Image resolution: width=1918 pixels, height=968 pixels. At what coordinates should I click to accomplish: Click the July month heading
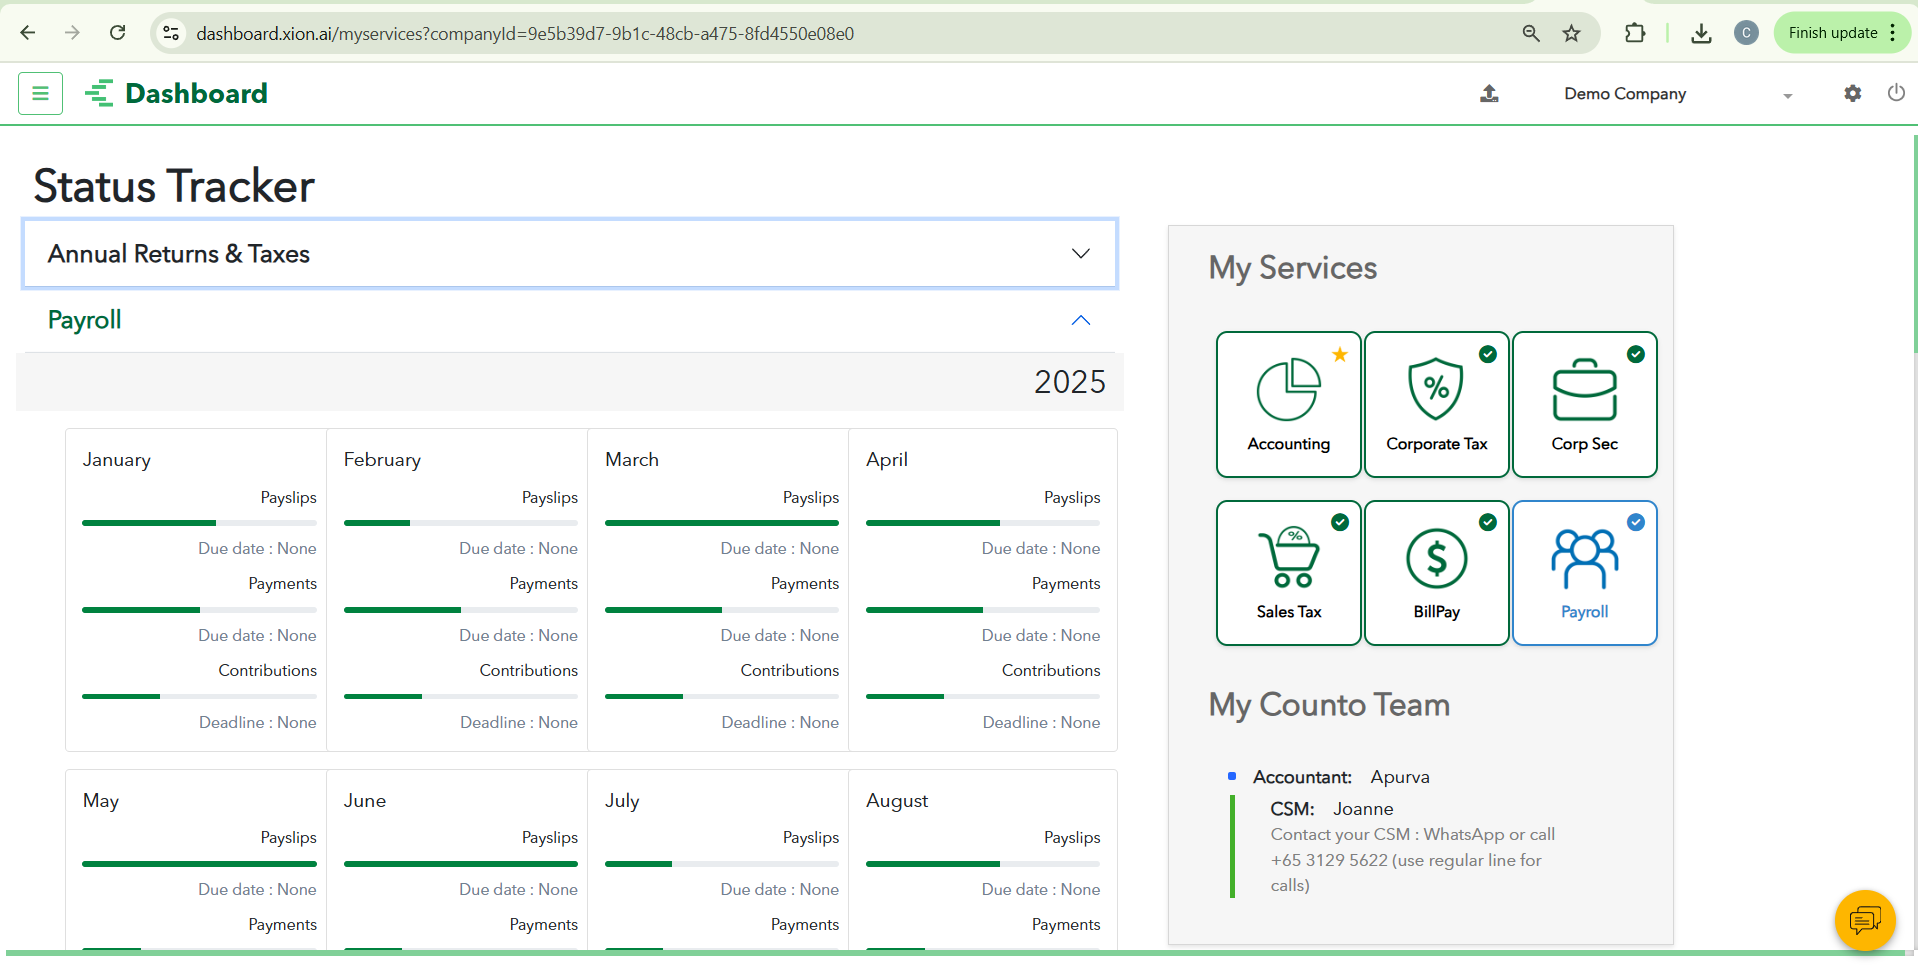622,801
